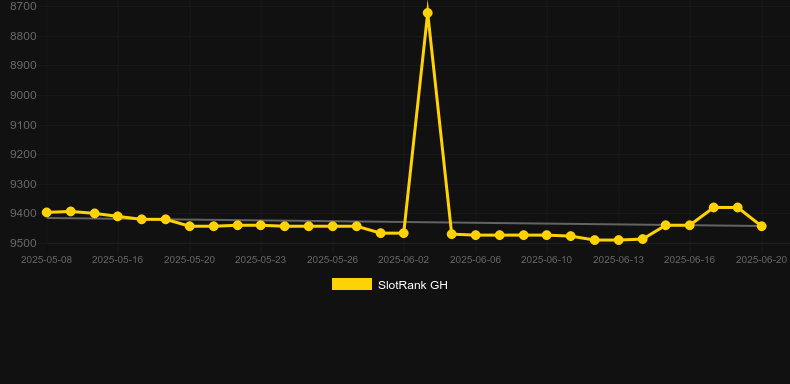This screenshot has width=790, height=384.
Task: Click the 8700 label at the top of the y-axis
Action: pyautogui.click(x=23, y=7)
